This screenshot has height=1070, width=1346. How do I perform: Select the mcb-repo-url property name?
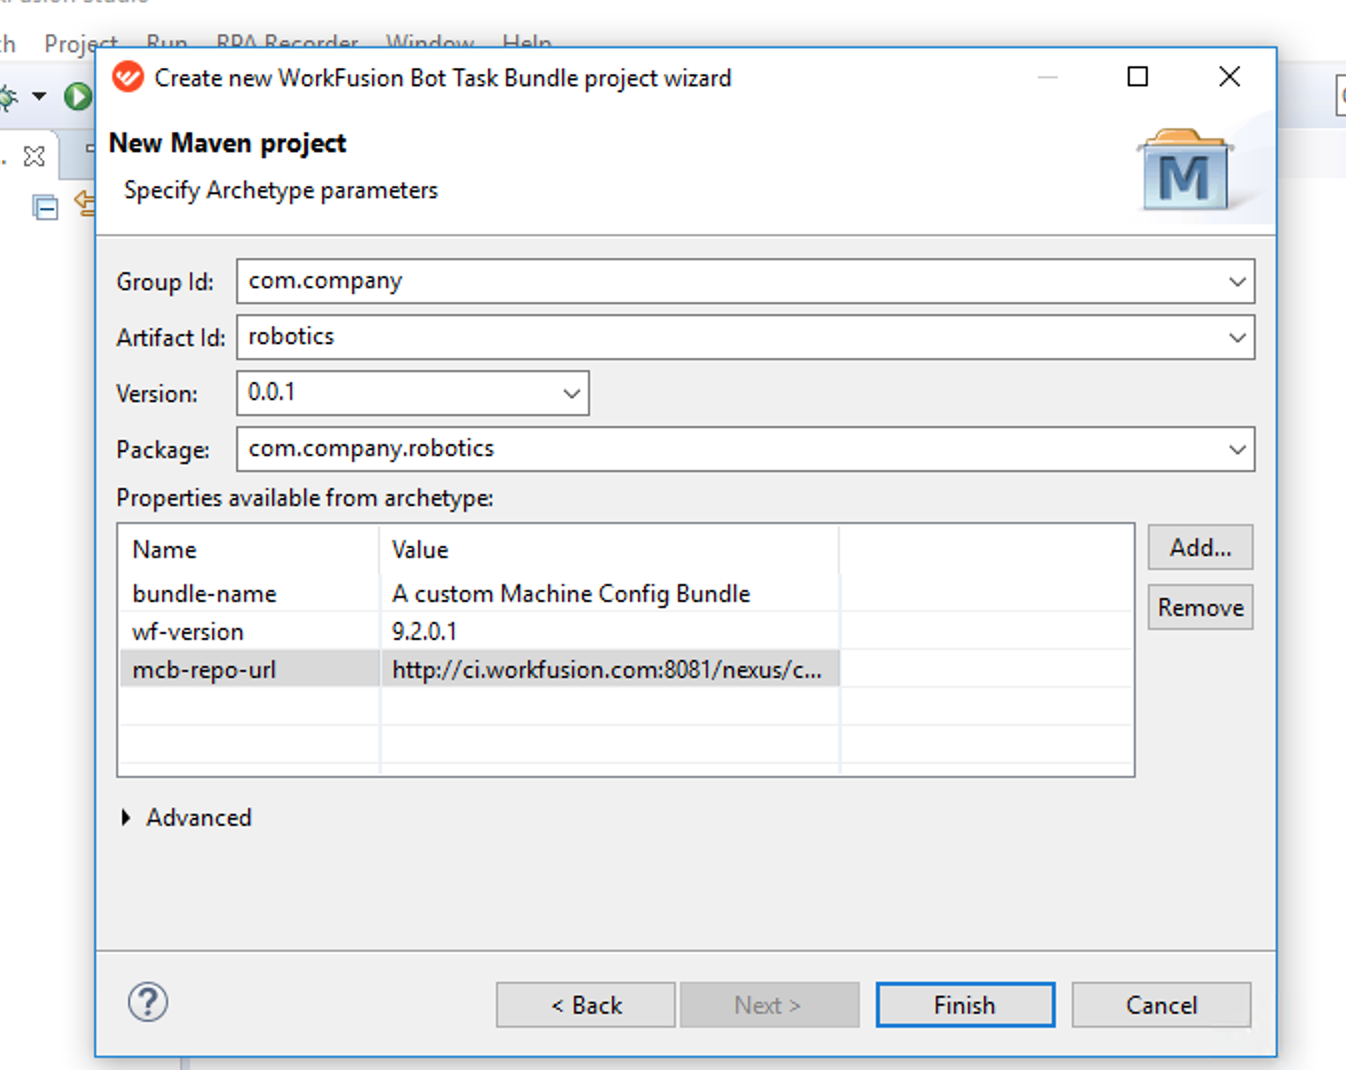pyautogui.click(x=204, y=670)
